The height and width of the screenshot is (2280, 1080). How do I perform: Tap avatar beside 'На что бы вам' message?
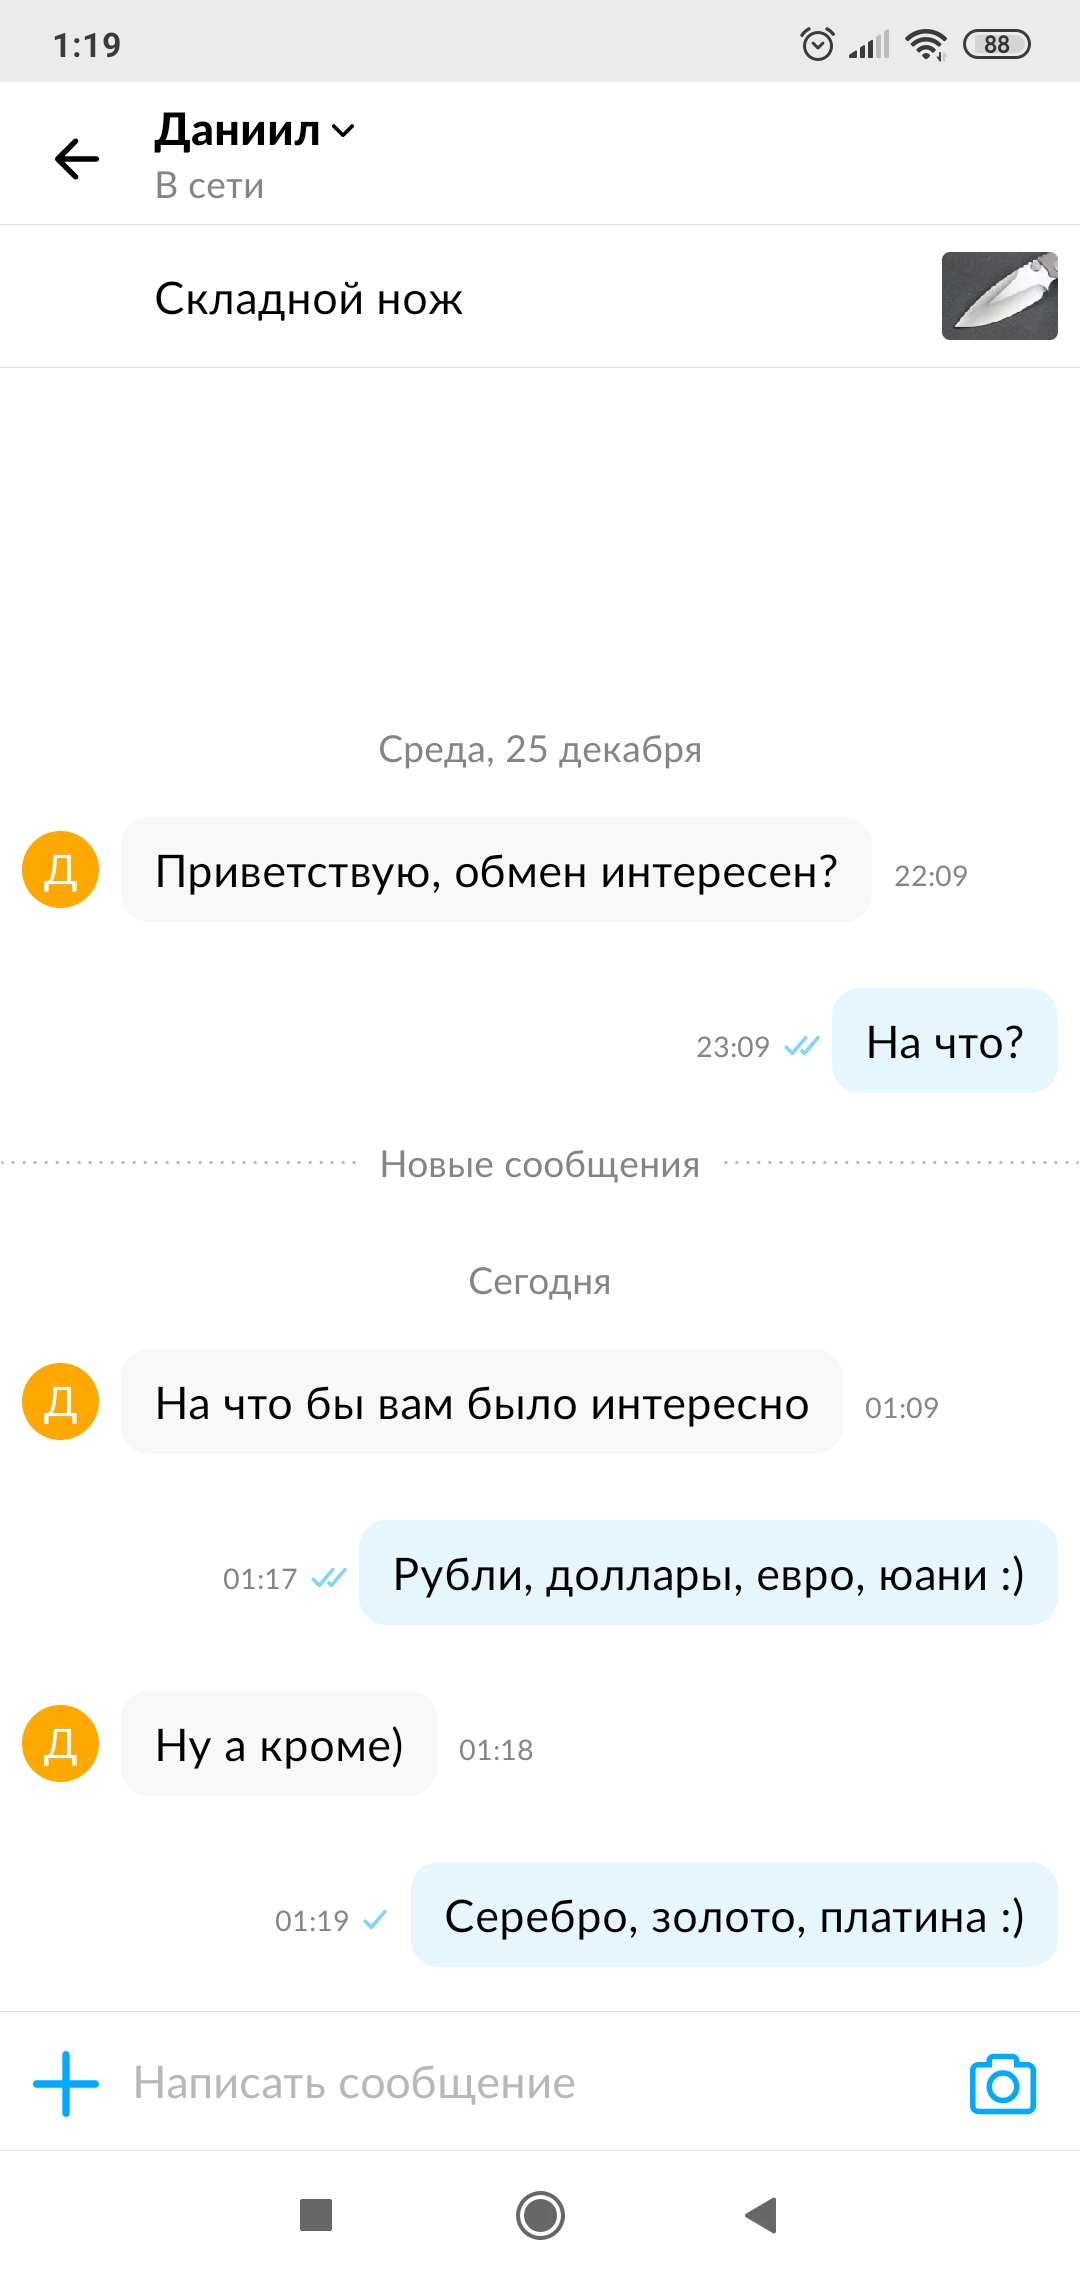point(61,1402)
